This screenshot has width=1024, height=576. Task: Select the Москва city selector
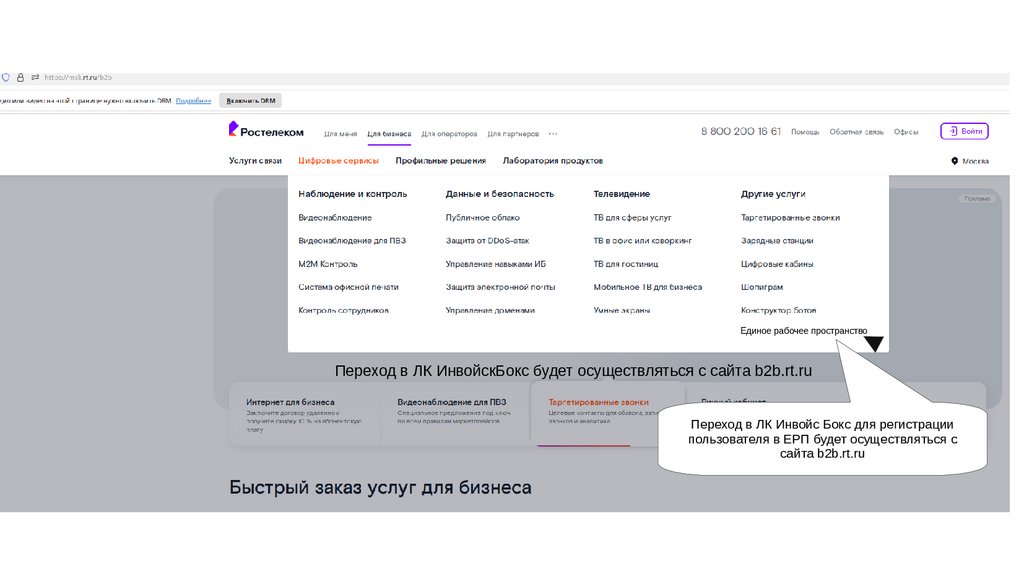tap(970, 161)
